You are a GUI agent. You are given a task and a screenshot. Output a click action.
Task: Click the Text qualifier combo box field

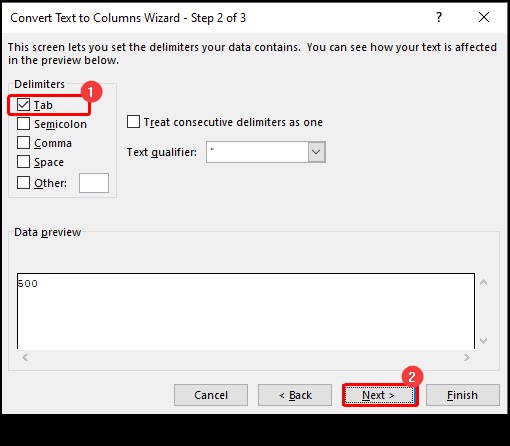tap(266, 152)
